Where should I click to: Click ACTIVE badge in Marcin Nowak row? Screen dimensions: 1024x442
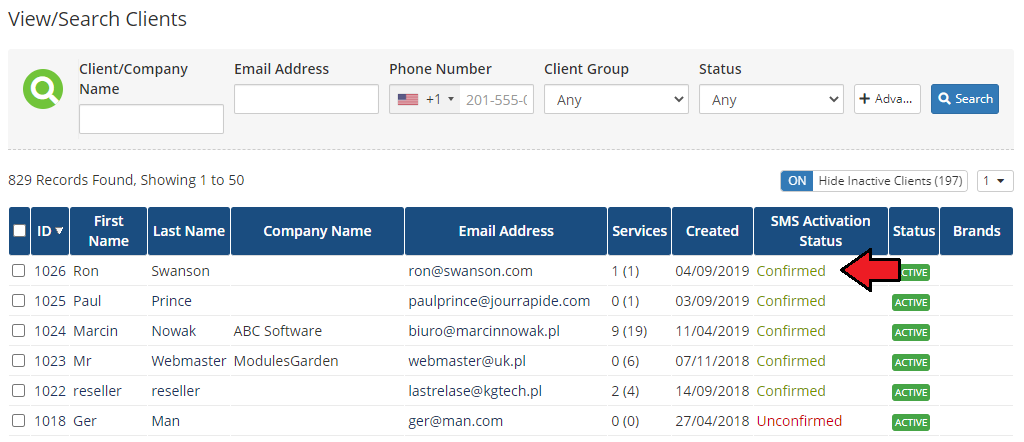[910, 332]
